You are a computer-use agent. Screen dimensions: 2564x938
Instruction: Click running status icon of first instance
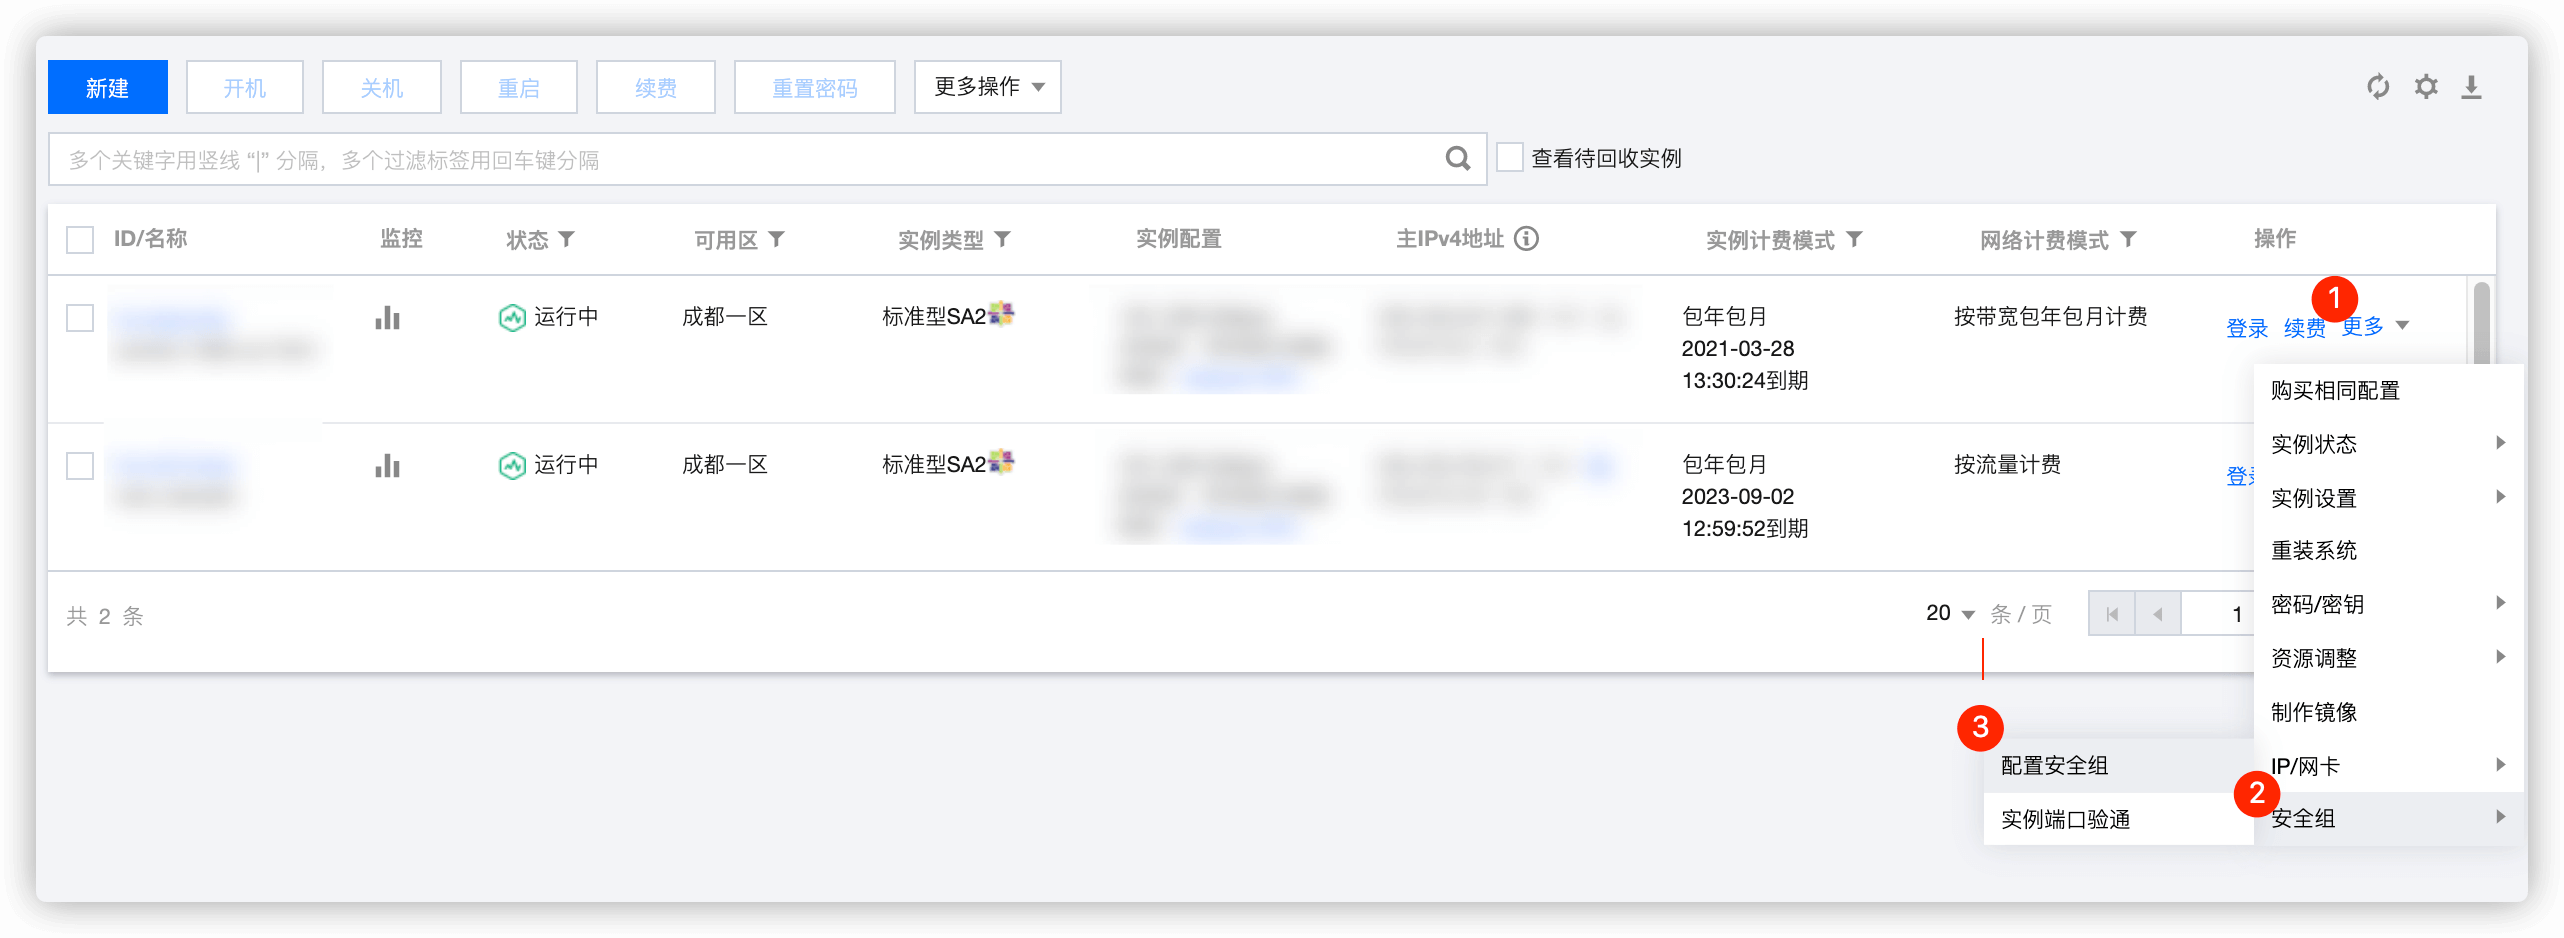(512, 318)
